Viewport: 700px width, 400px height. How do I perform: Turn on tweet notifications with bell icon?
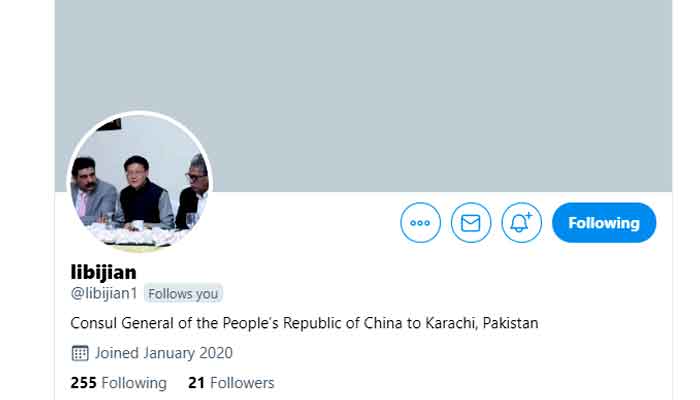point(521,223)
